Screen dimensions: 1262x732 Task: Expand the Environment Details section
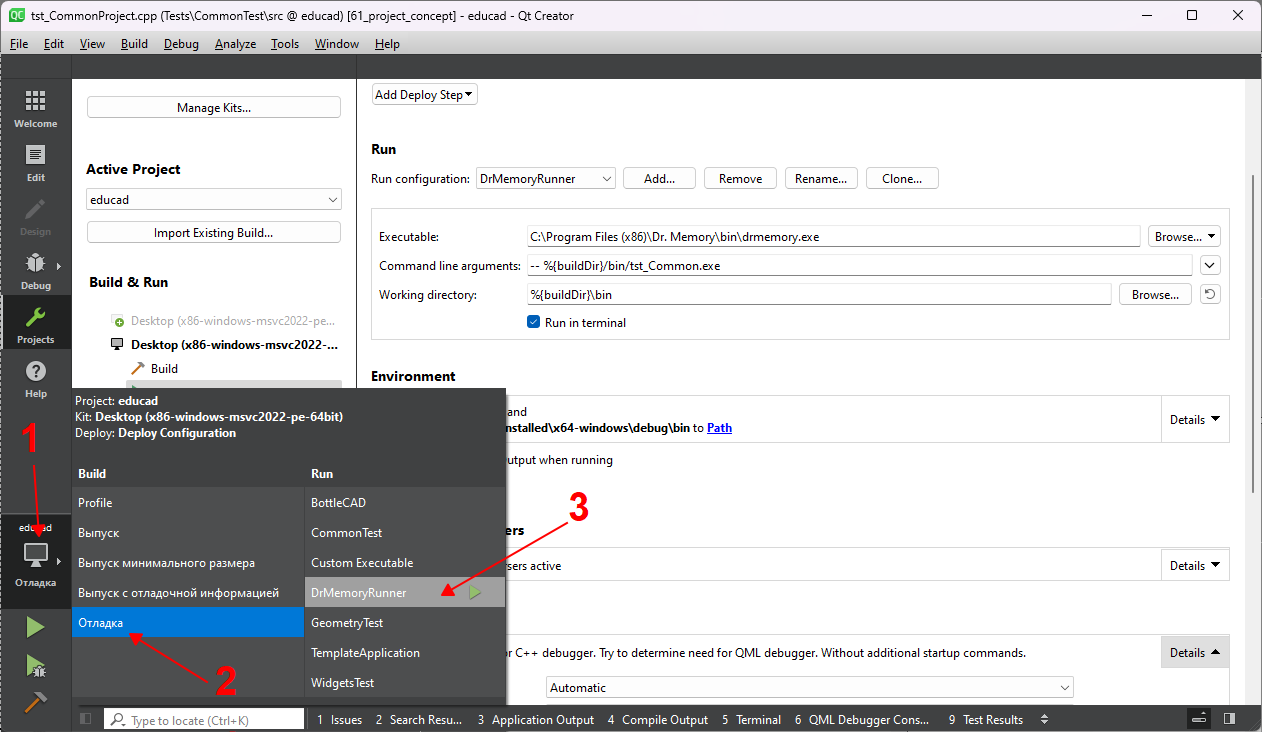(x=1195, y=420)
